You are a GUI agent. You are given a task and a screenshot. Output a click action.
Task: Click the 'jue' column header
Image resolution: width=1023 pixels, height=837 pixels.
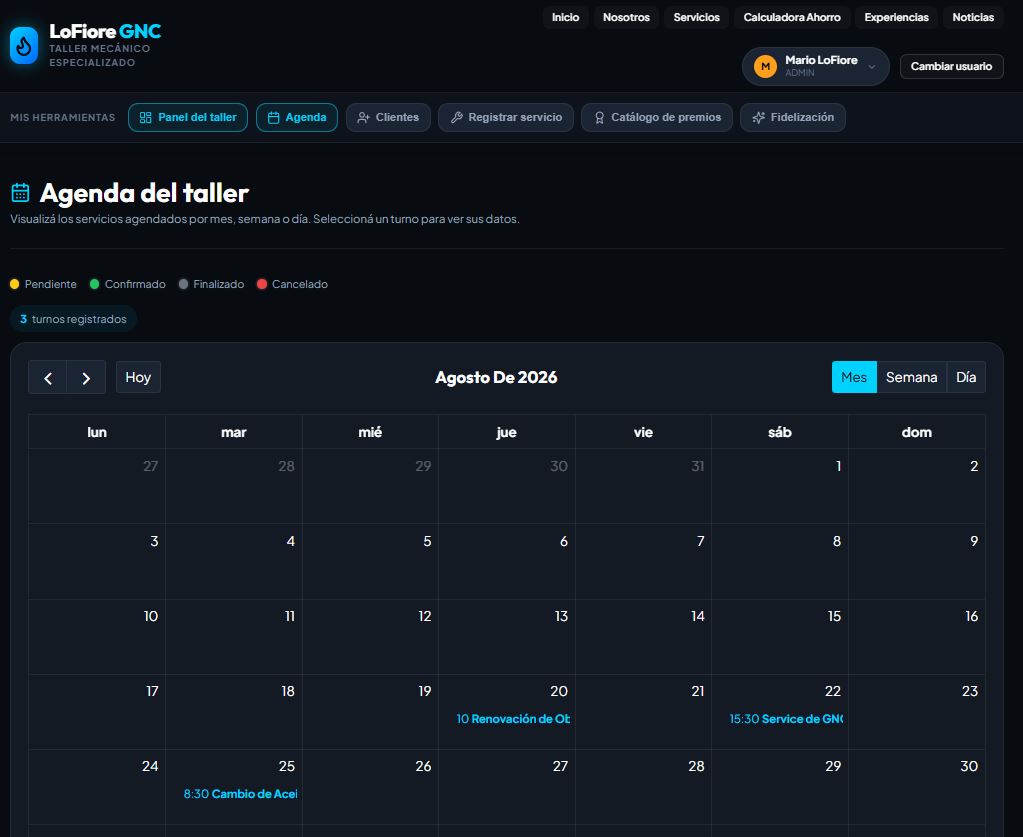506,433
